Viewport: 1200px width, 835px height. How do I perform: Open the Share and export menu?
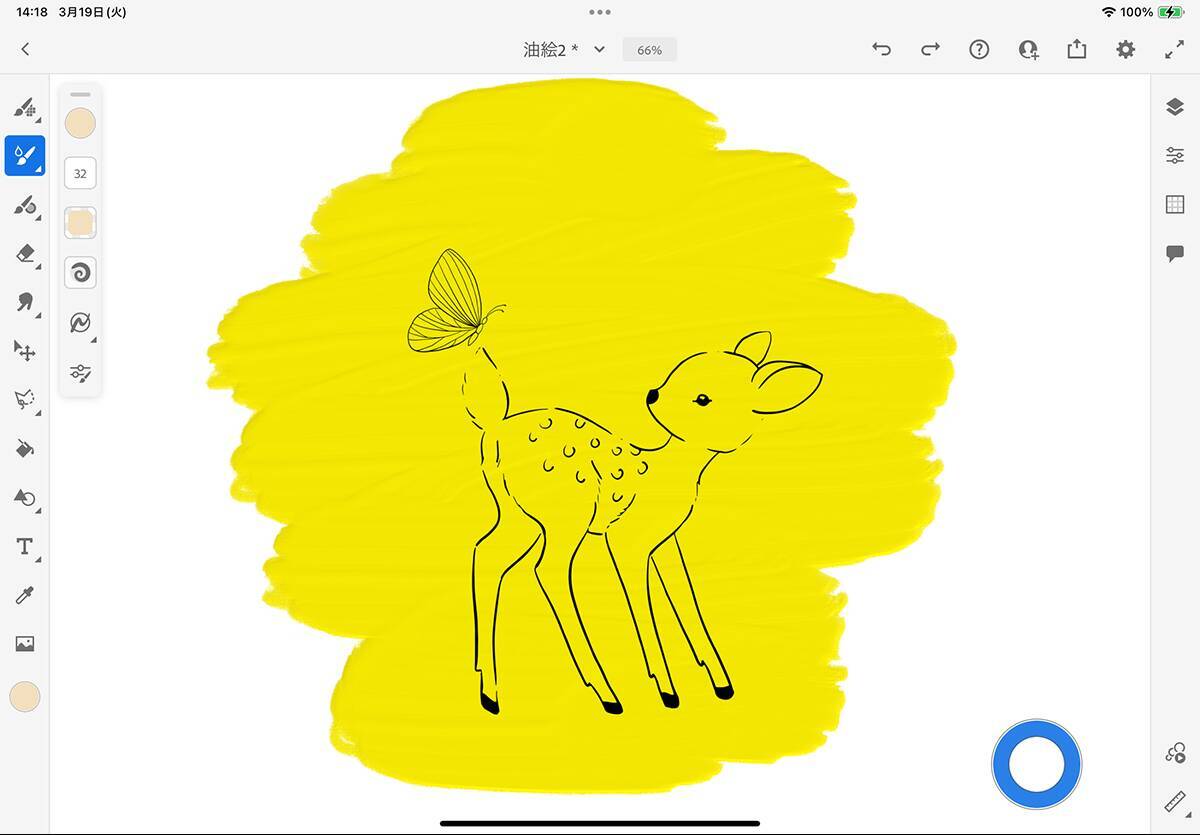(1077, 49)
